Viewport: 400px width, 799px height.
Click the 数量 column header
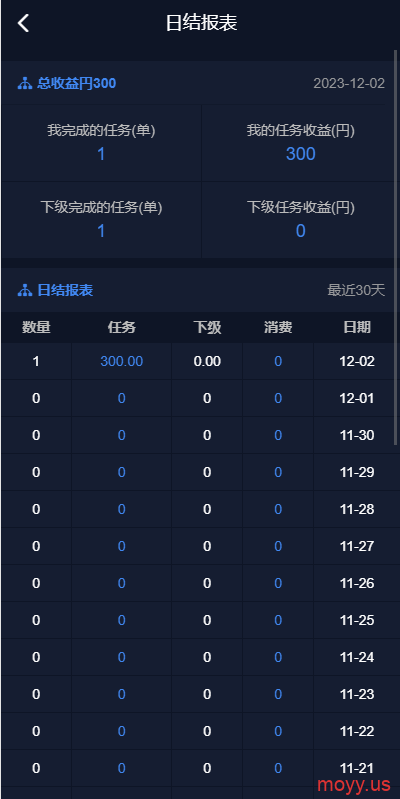point(36,327)
